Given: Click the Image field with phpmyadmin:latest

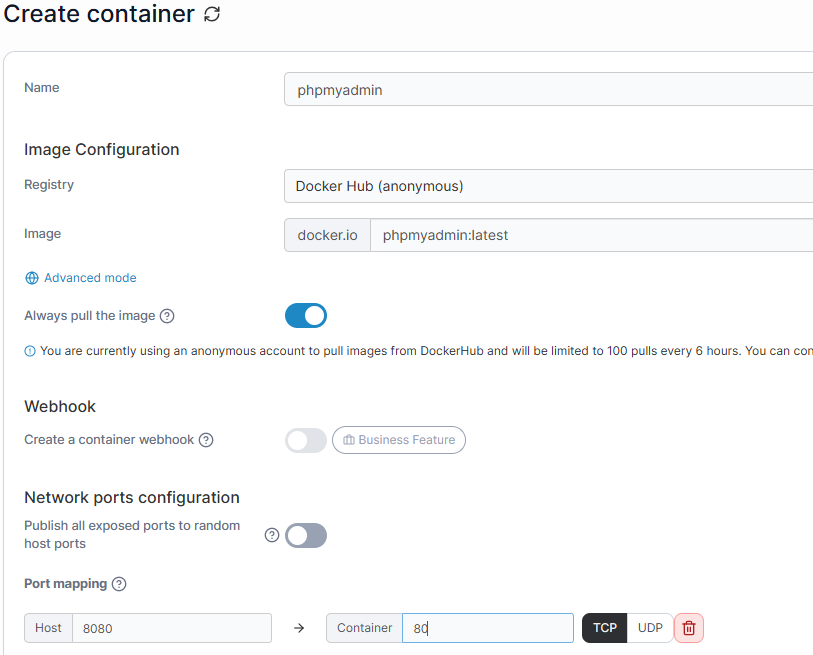Looking at the screenshot, I should [x=590, y=235].
